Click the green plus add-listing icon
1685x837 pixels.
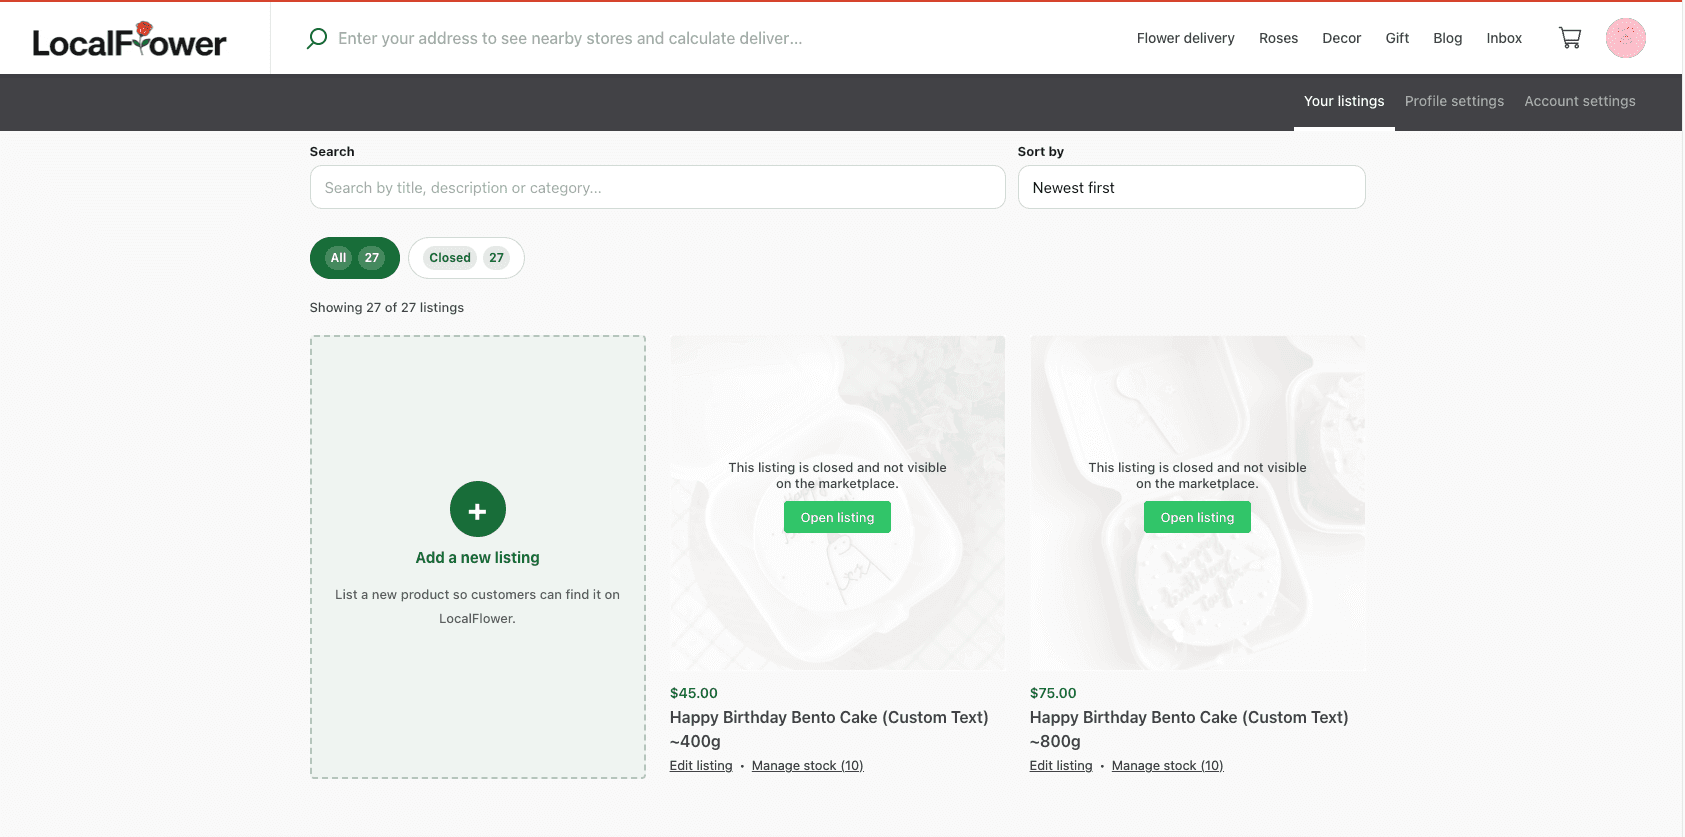(x=478, y=509)
